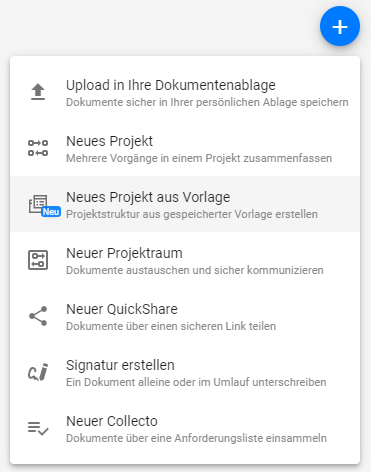Screen dimensions: 371x472
Task: Open Neues Projekt aus Vorlage
Action: (x=185, y=204)
